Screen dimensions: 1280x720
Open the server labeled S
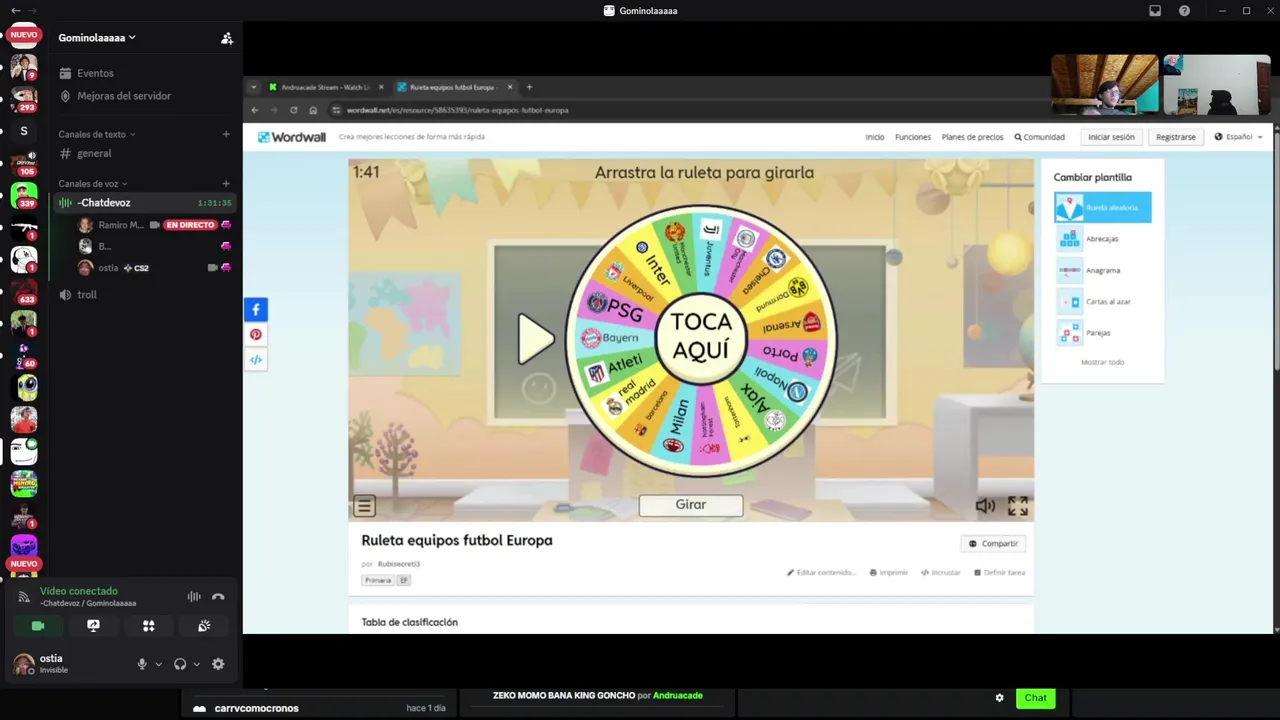24,131
